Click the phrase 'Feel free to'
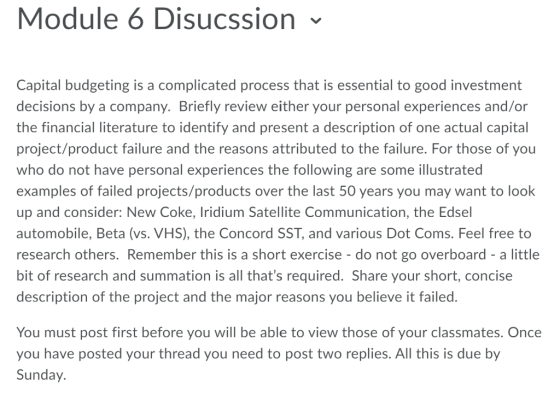560x394 pixels. (495, 233)
